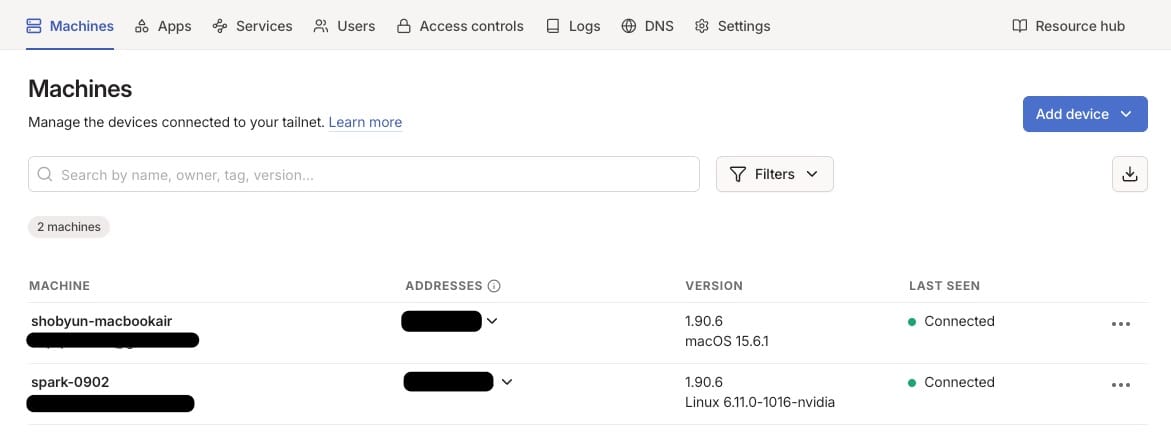Click the download export icon button

click(x=1129, y=174)
